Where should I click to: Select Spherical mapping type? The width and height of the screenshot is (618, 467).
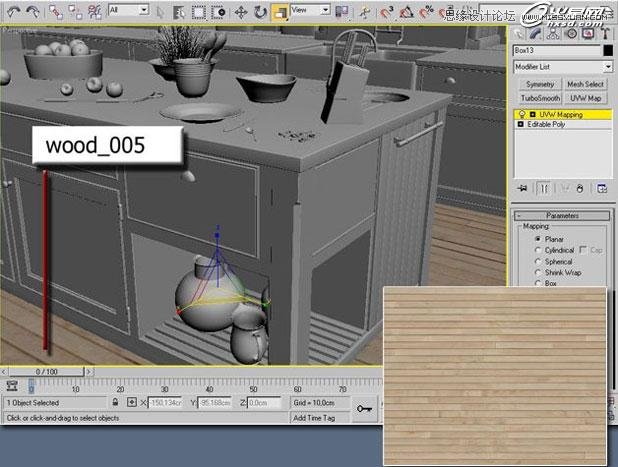538,262
